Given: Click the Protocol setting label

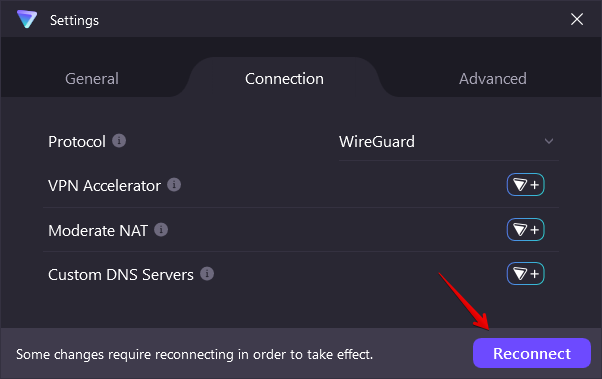Looking at the screenshot, I should 77,142.
